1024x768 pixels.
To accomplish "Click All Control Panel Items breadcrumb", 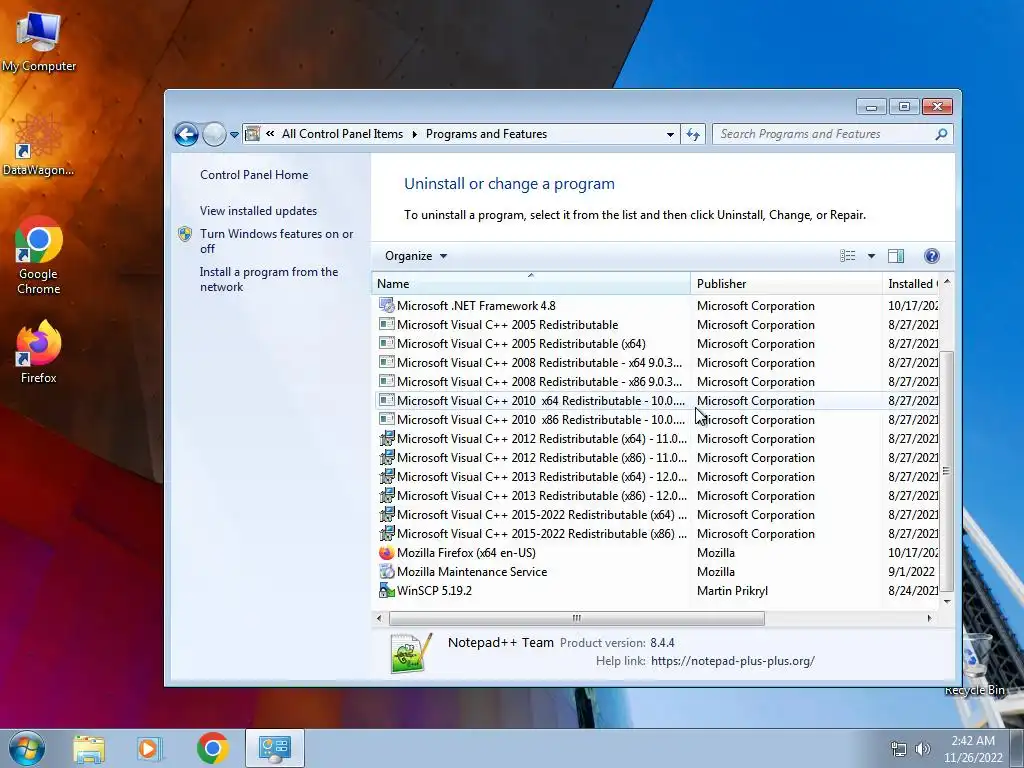I will [x=342, y=134].
